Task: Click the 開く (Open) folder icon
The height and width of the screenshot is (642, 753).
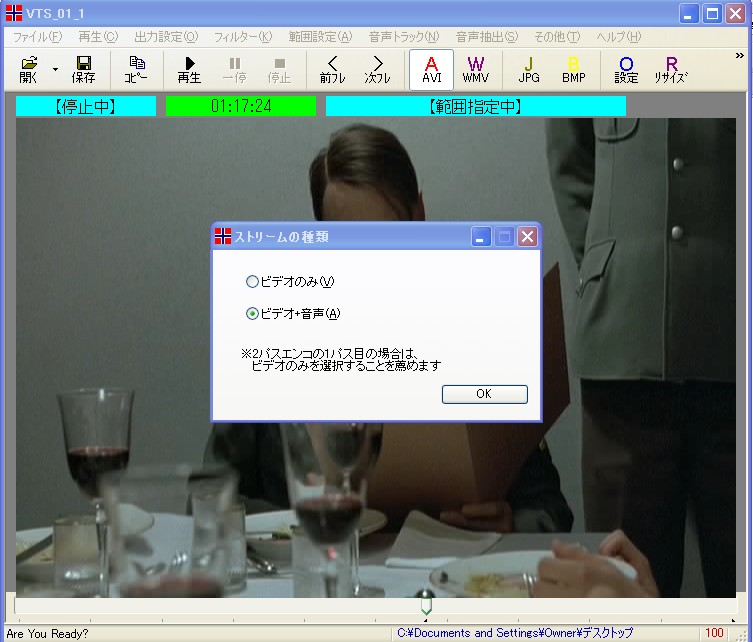Action: [29, 70]
